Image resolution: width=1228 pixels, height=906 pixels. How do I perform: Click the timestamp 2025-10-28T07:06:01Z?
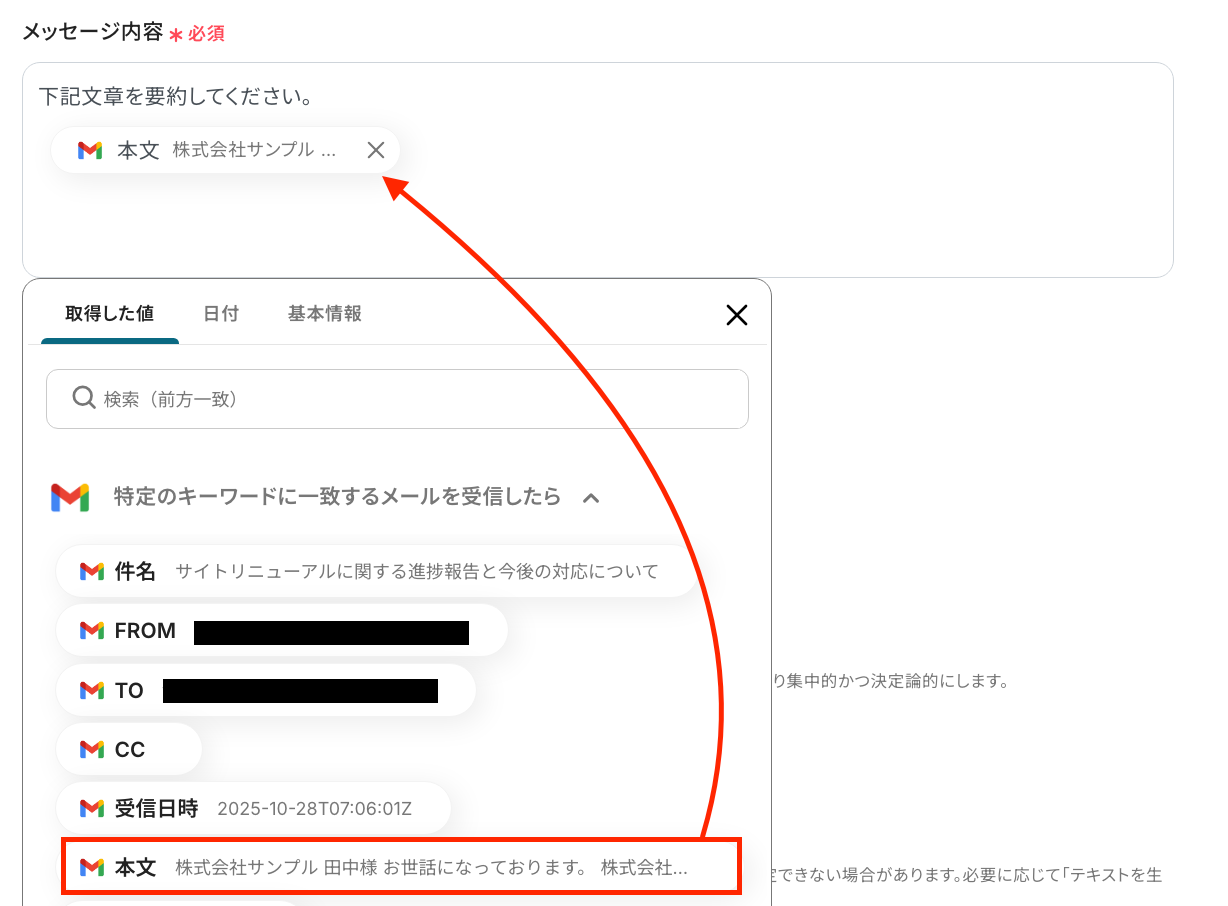(x=314, y=809)
